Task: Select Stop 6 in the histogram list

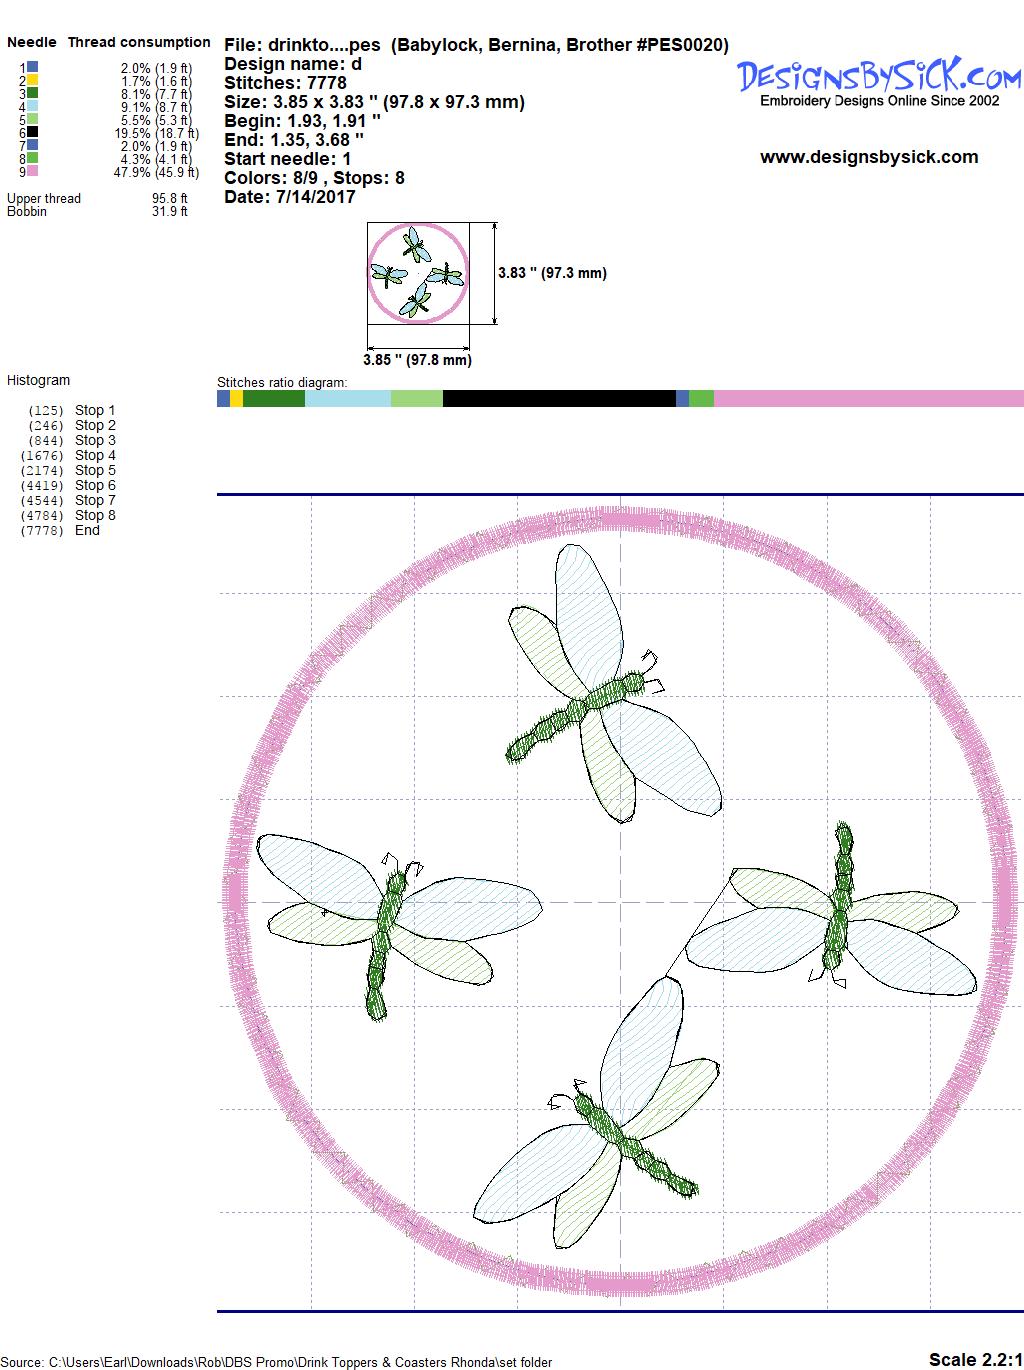Action: tap(95, 485)
